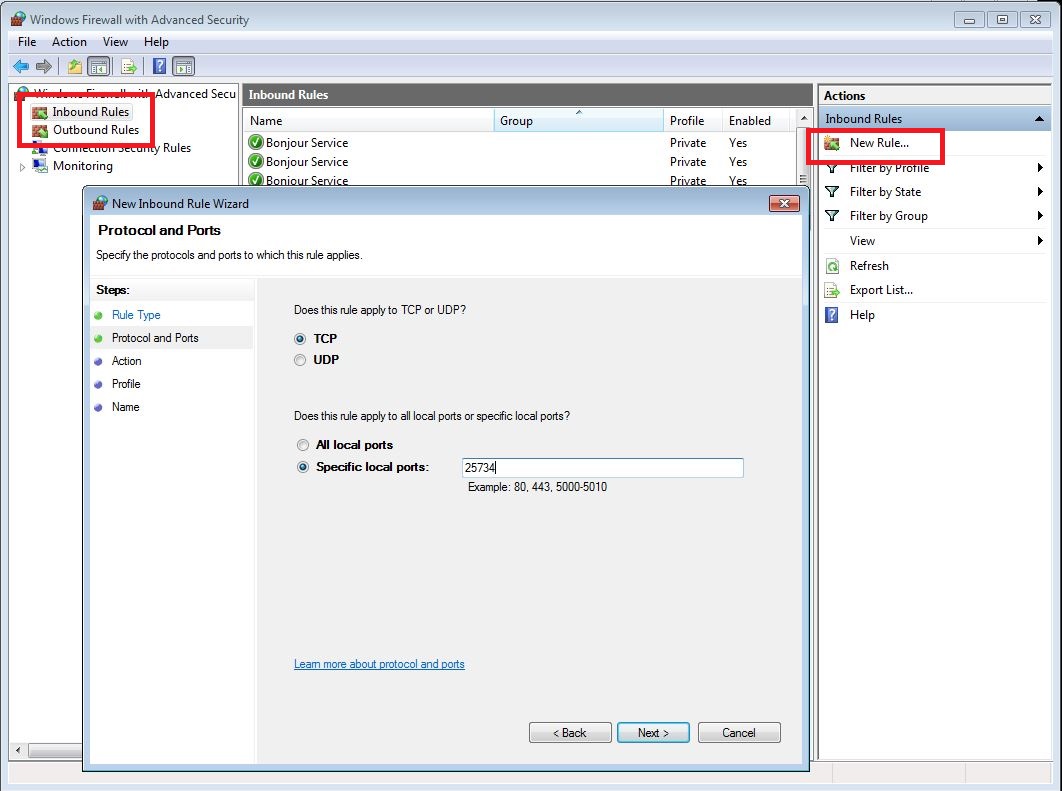Open Learn more about protocol and ports link
1062x791 pixels.
pos(379,664)
